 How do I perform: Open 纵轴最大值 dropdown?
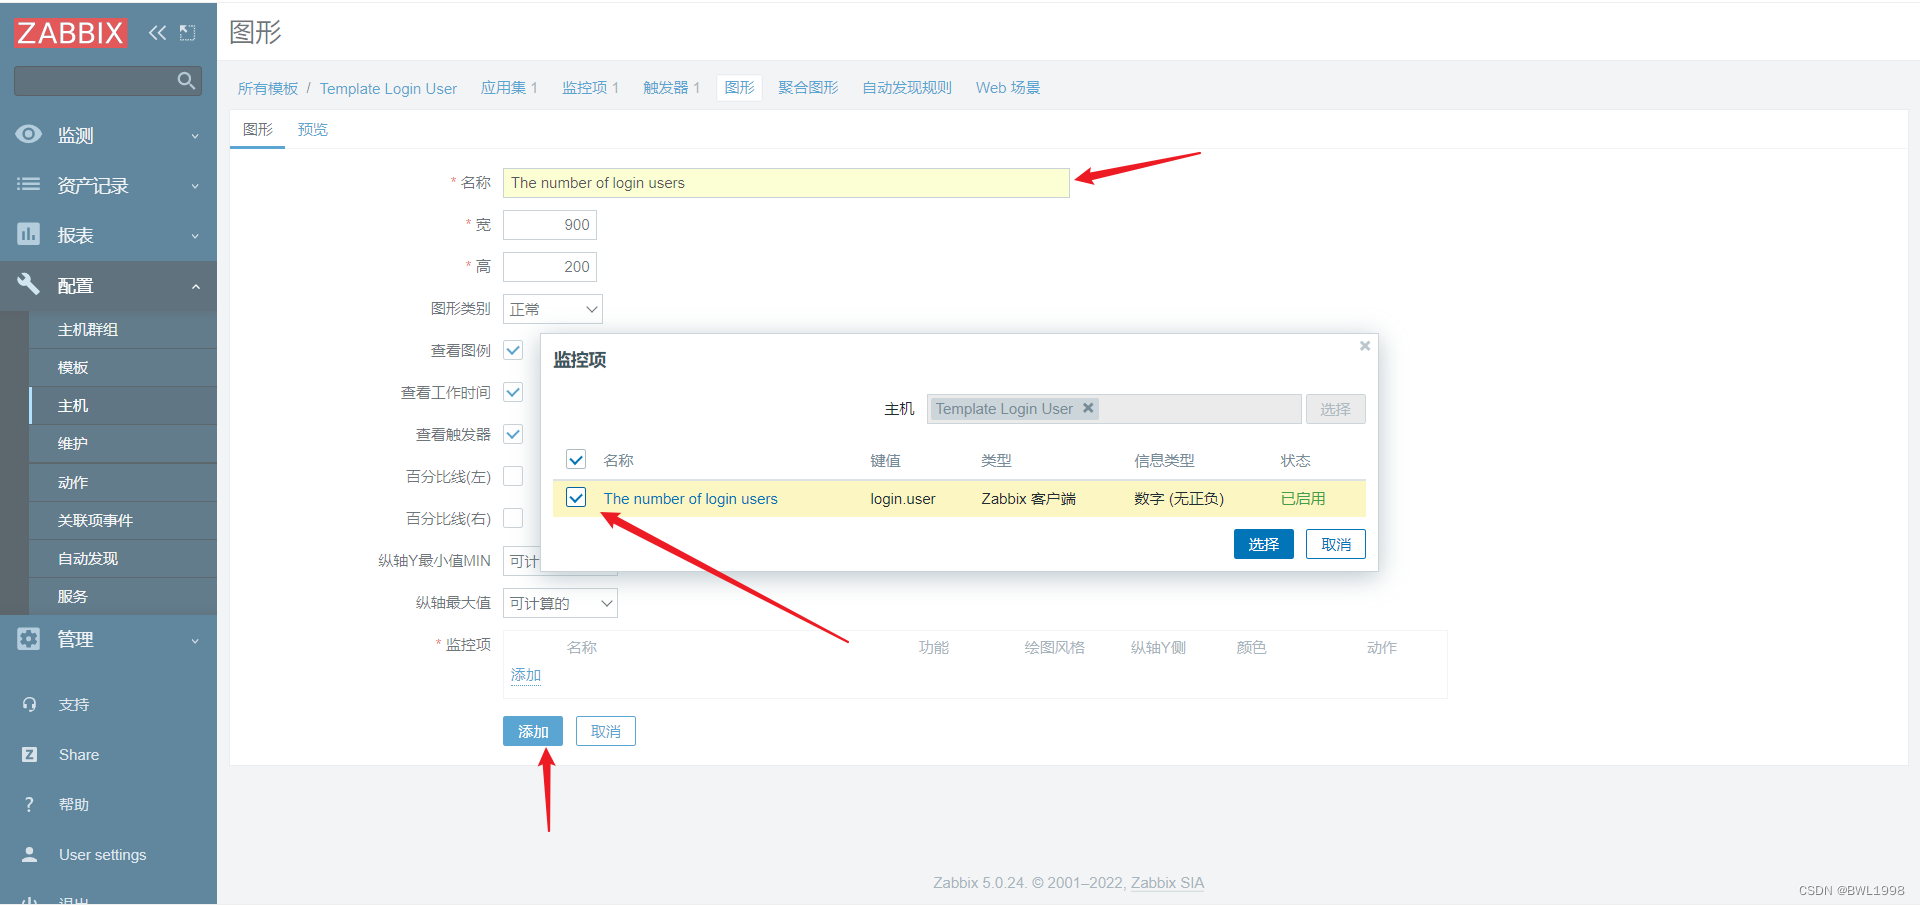click(560, 603)
